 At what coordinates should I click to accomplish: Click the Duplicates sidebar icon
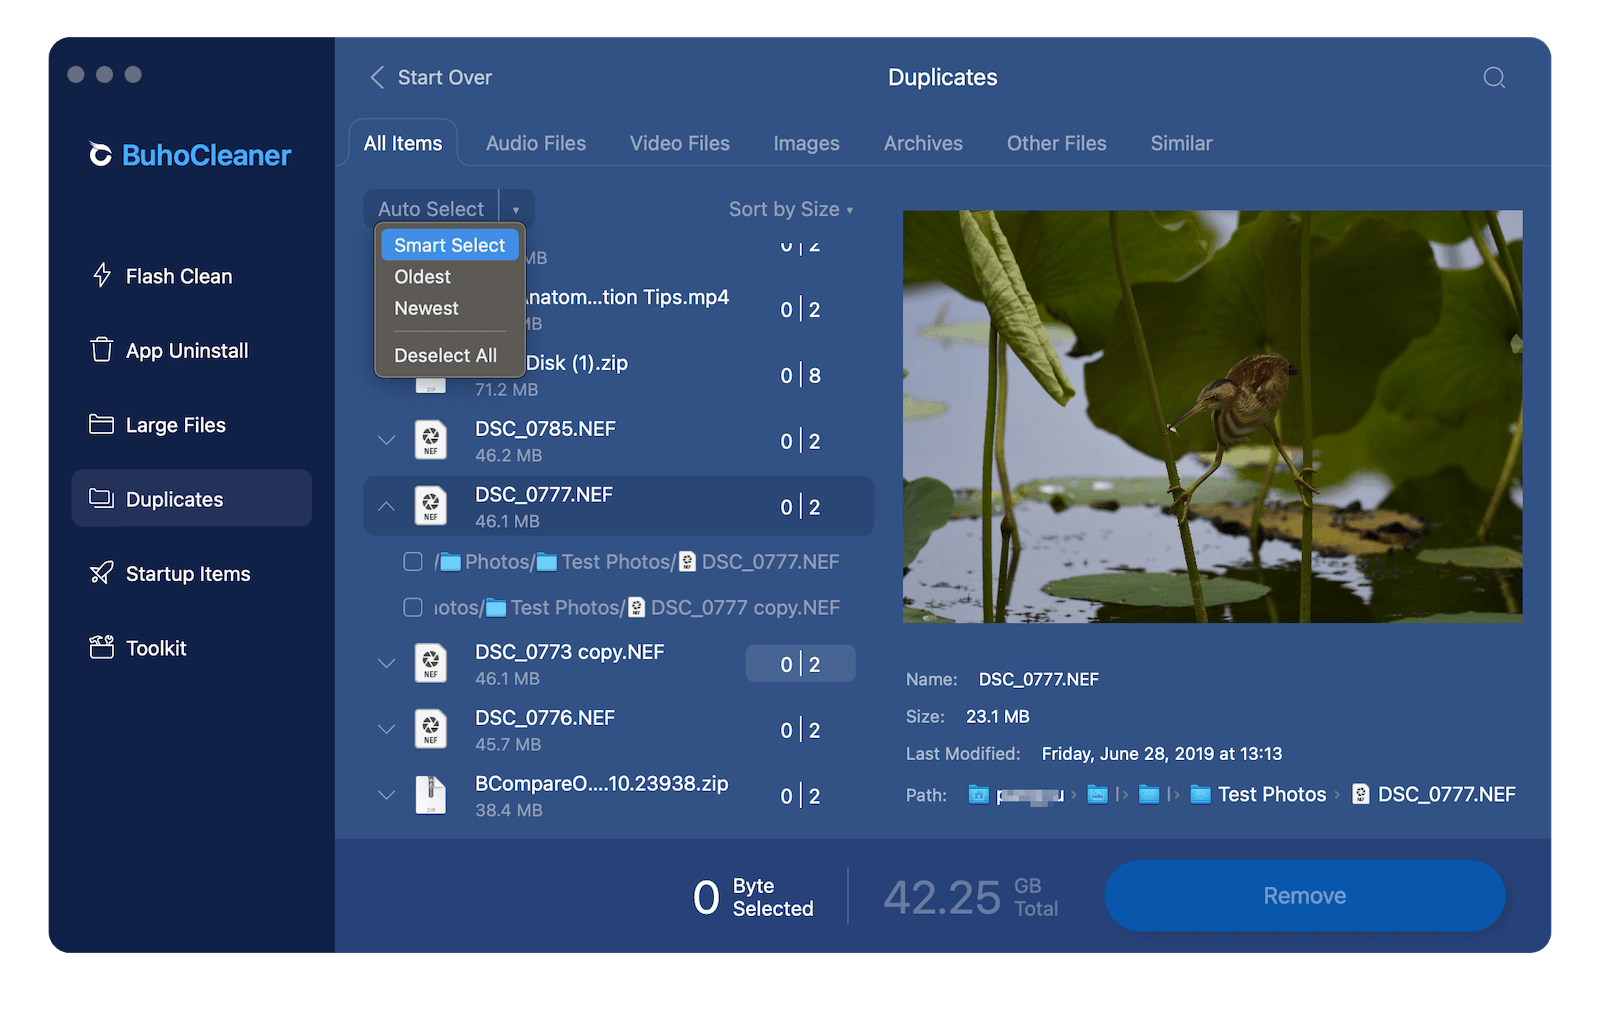coord(101,498)
